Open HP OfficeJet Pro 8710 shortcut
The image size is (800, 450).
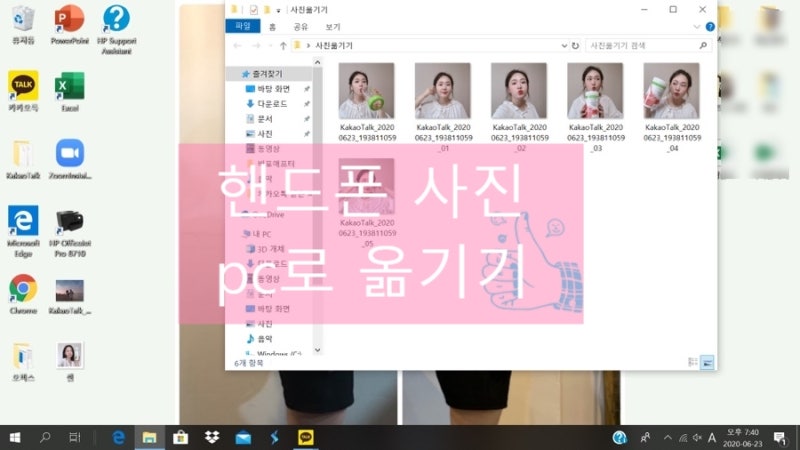click(69, 231)
